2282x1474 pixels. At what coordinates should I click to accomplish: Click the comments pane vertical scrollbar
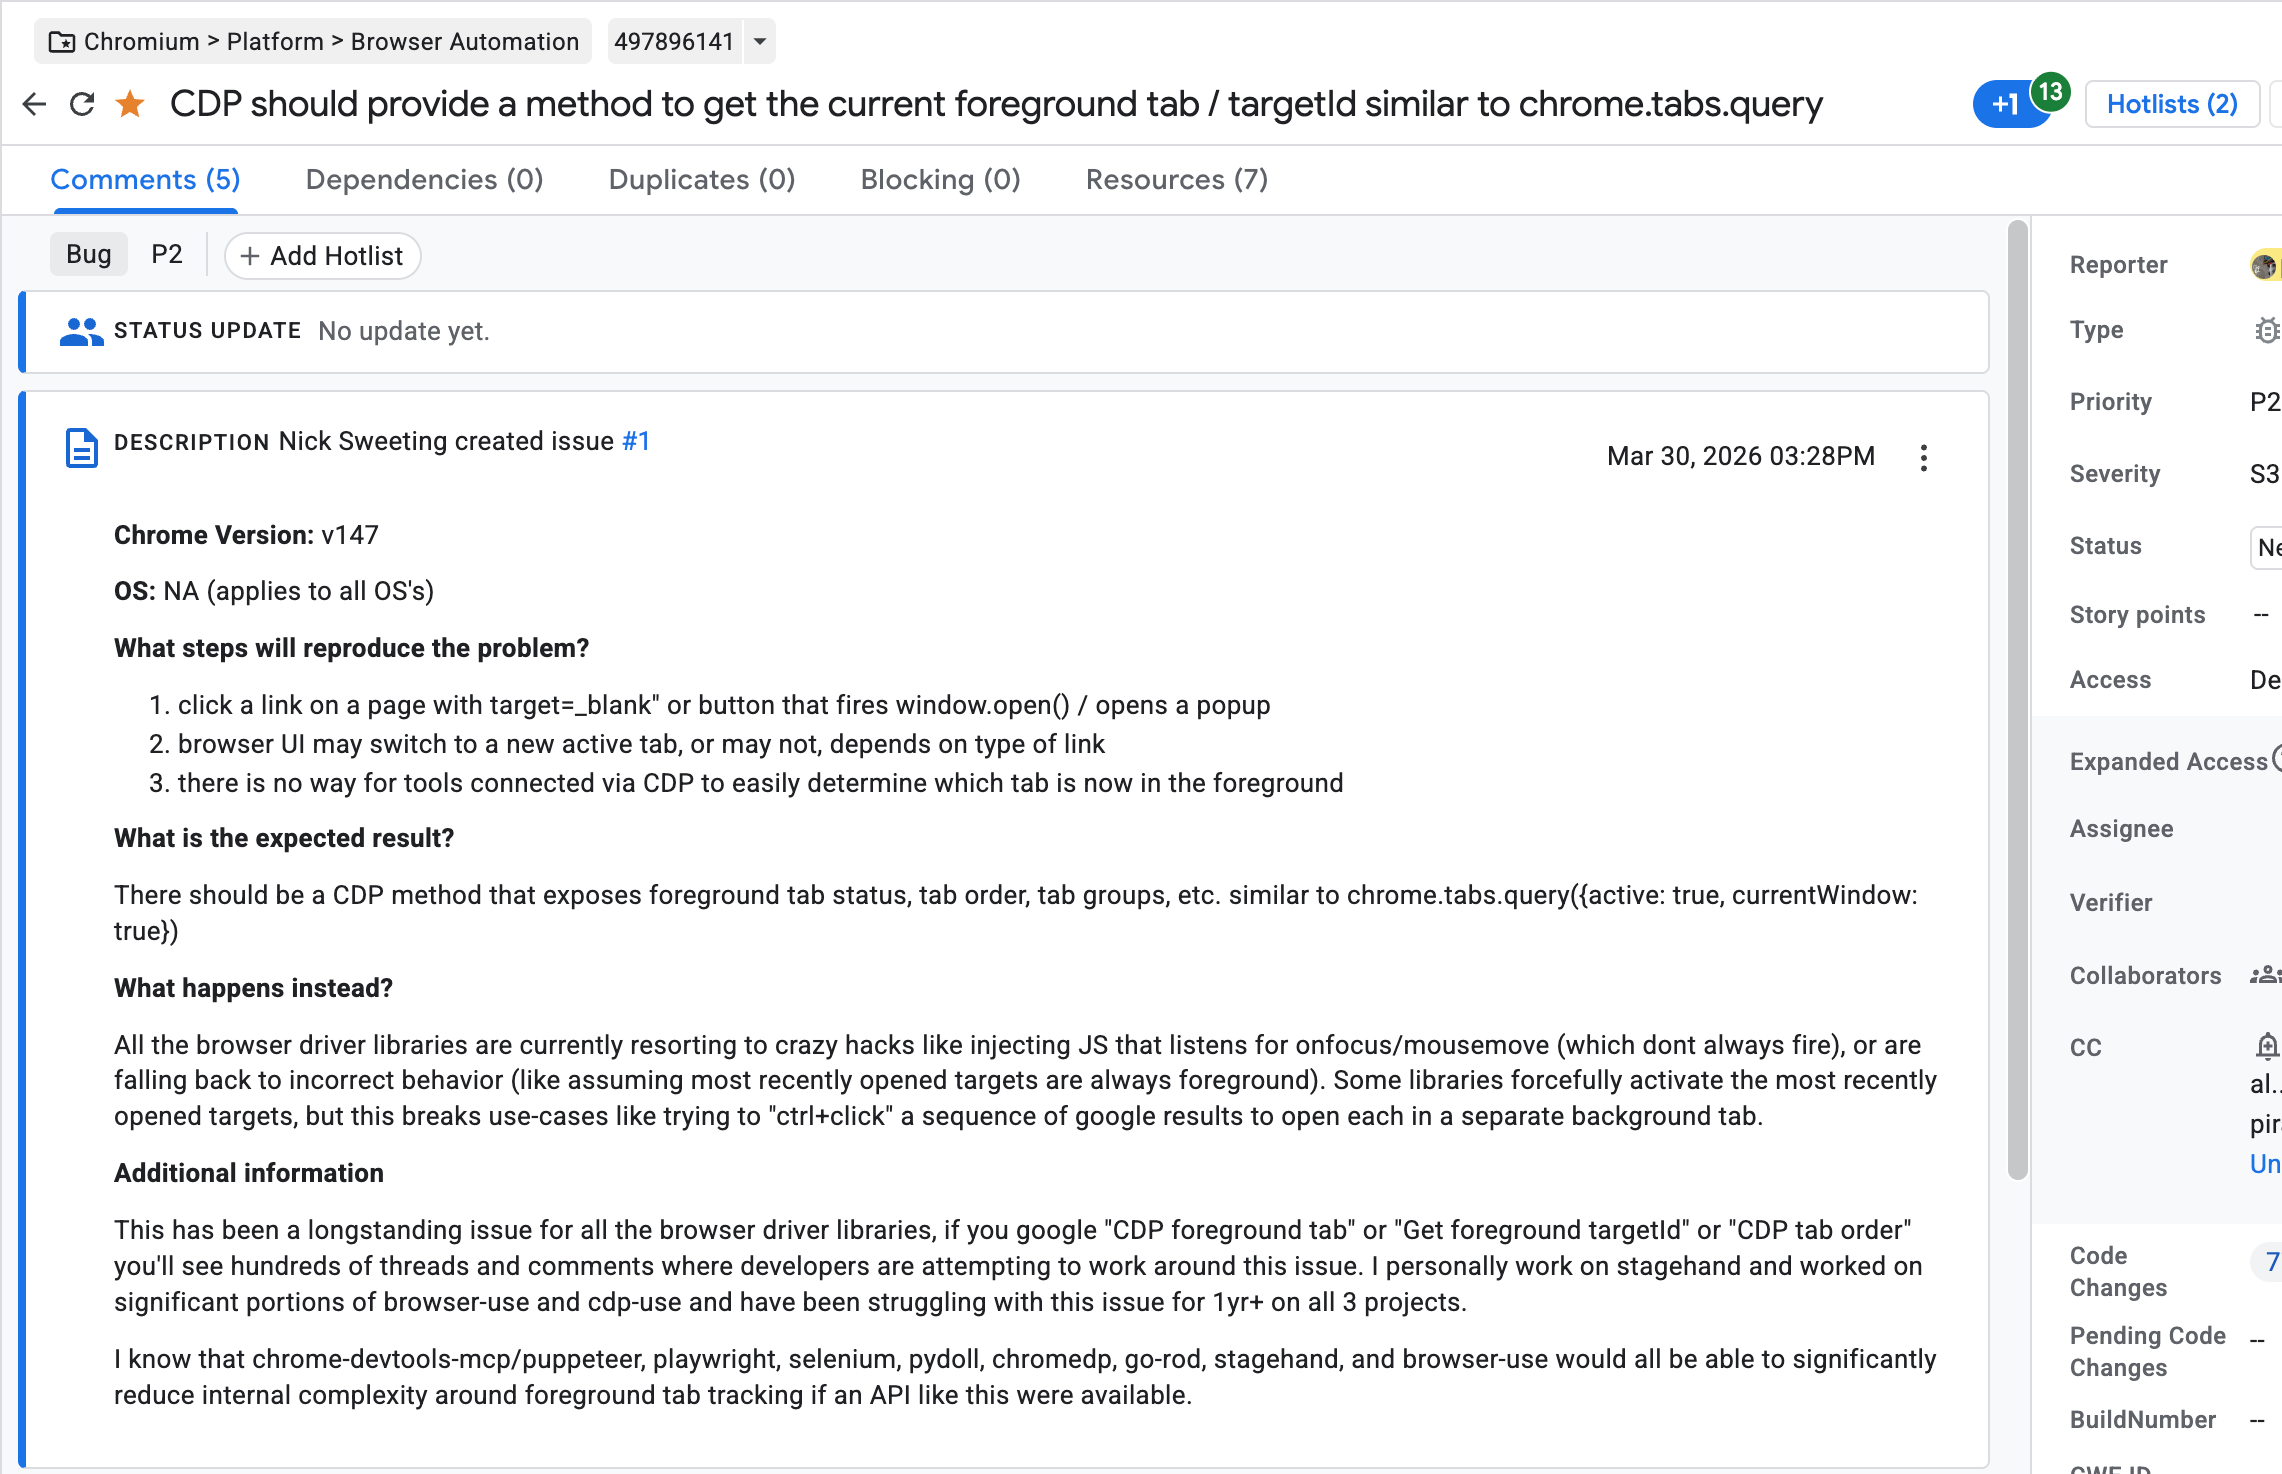(2017, 700)
